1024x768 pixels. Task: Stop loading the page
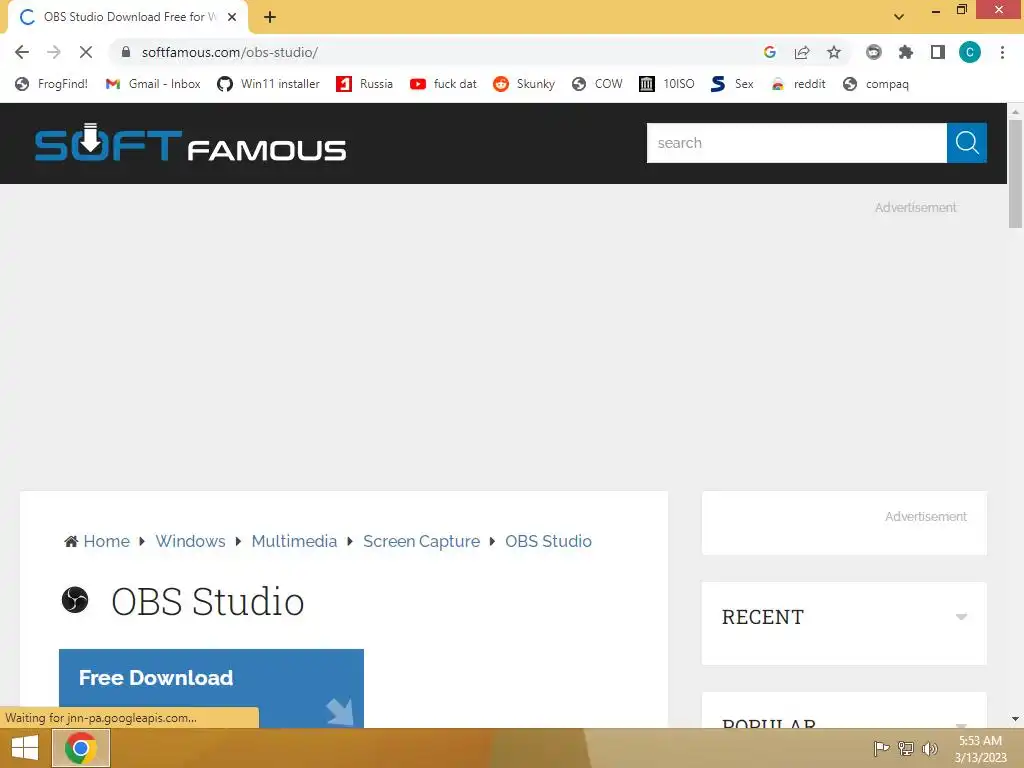[x=86, y=52]
